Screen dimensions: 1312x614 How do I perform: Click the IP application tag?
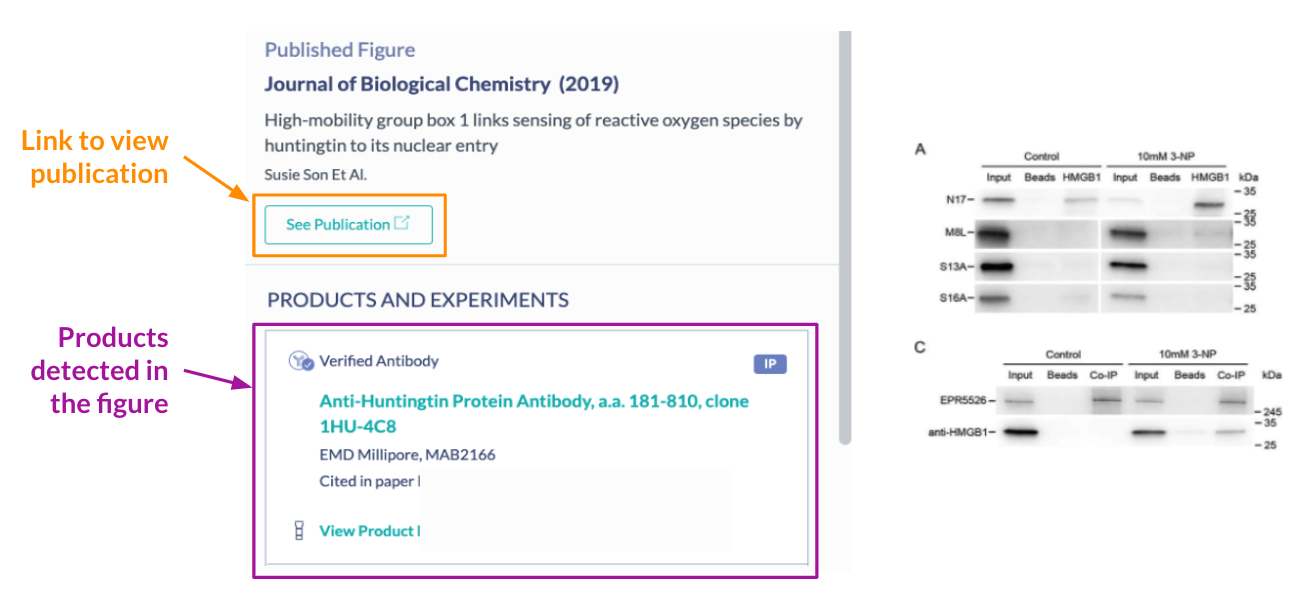pyautogui.click(x=769, y=364)
